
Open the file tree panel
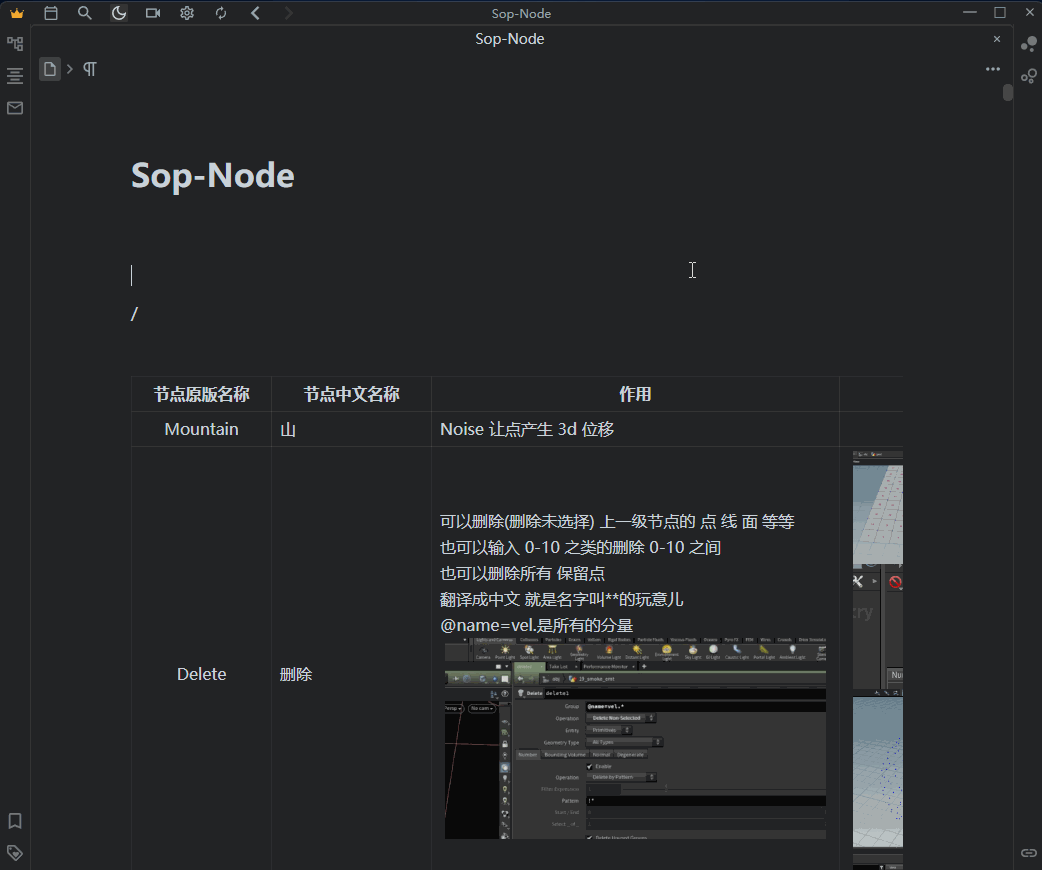coord(15,44)
